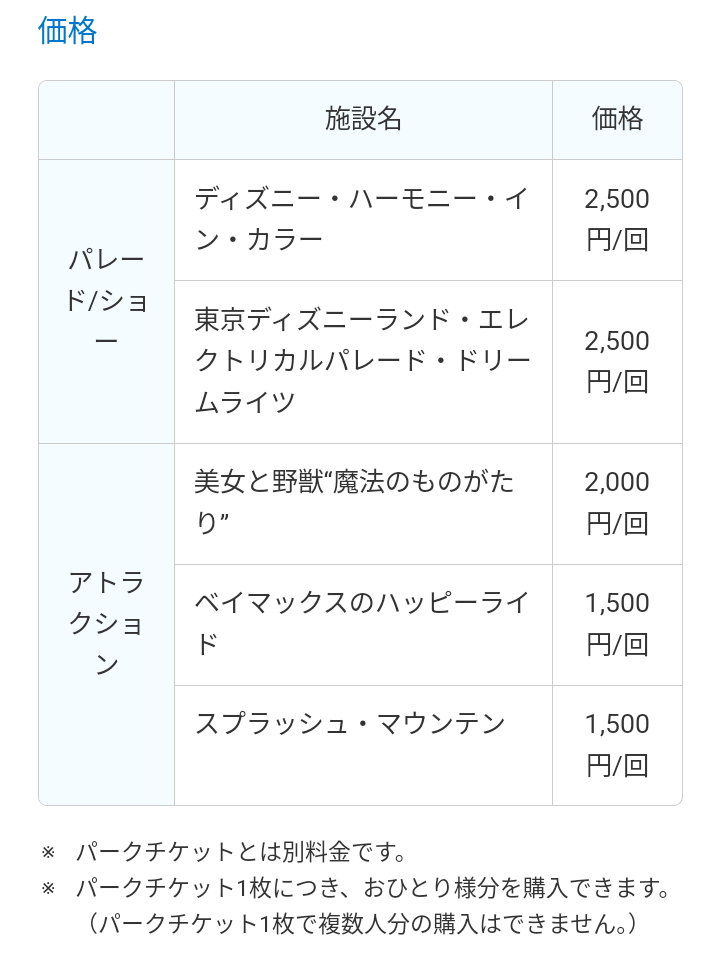This screenshot has height=968, width=720.
Task: Click the アトラクション category cell
Action: pyautogui.click(x=106, y=624)
